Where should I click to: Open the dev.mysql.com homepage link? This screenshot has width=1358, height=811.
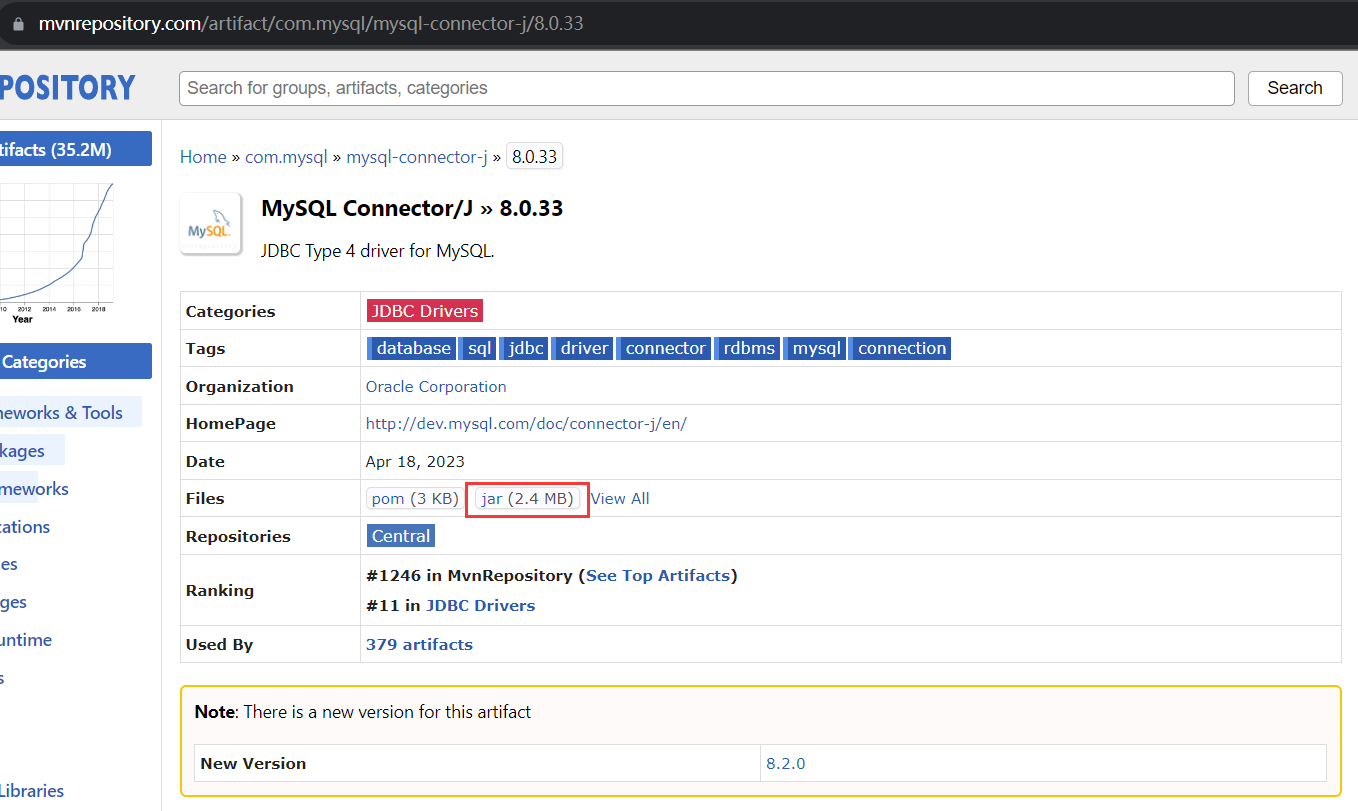coord(526,423)
